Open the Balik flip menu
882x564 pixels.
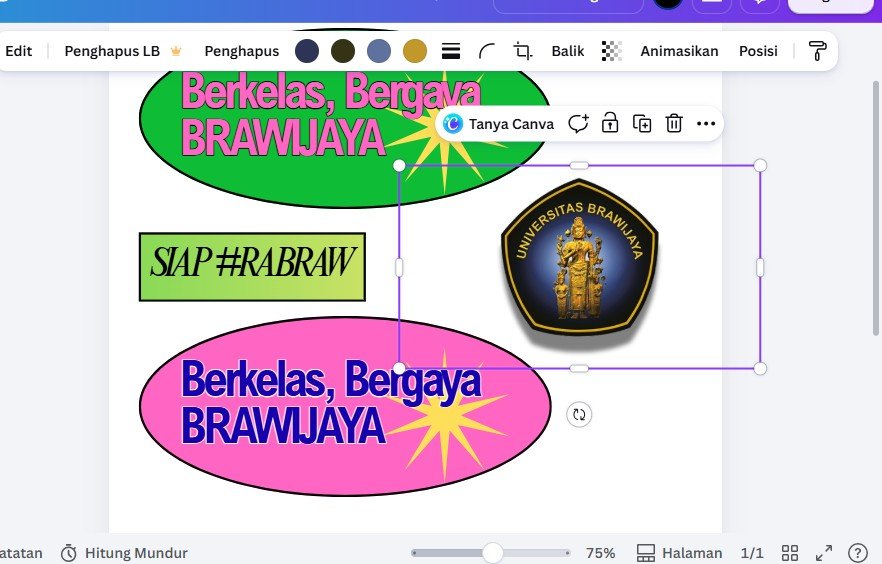(568, 51)
